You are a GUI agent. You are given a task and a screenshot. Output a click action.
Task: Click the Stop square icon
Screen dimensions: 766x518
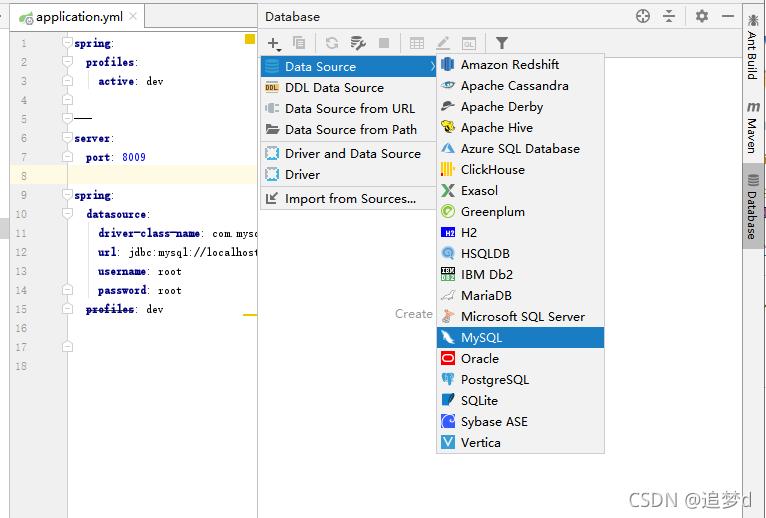point(384,43)
